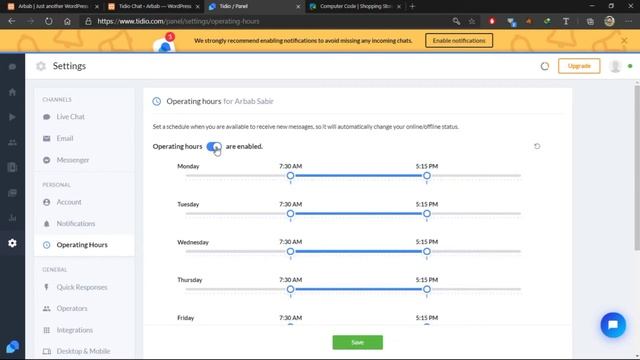The height and width of the screenshot is (360, 640).
Task: Click the 'Friday' day label
Action: coord(186,318)
